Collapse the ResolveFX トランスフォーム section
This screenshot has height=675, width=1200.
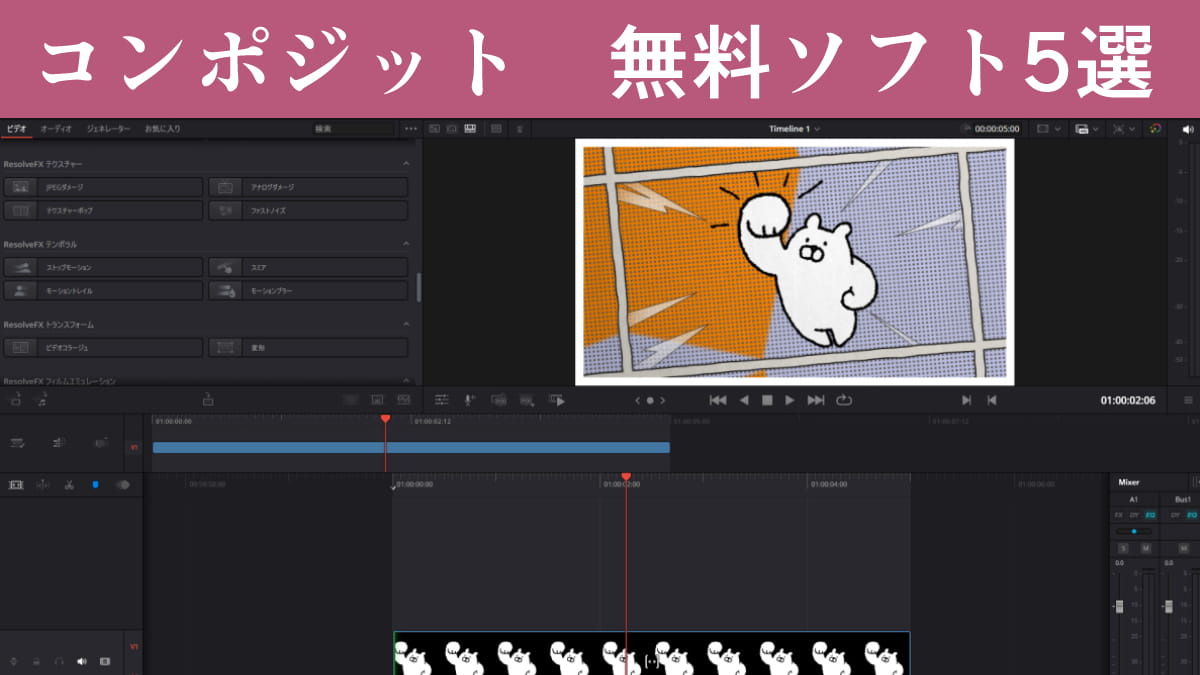point(406,325)
